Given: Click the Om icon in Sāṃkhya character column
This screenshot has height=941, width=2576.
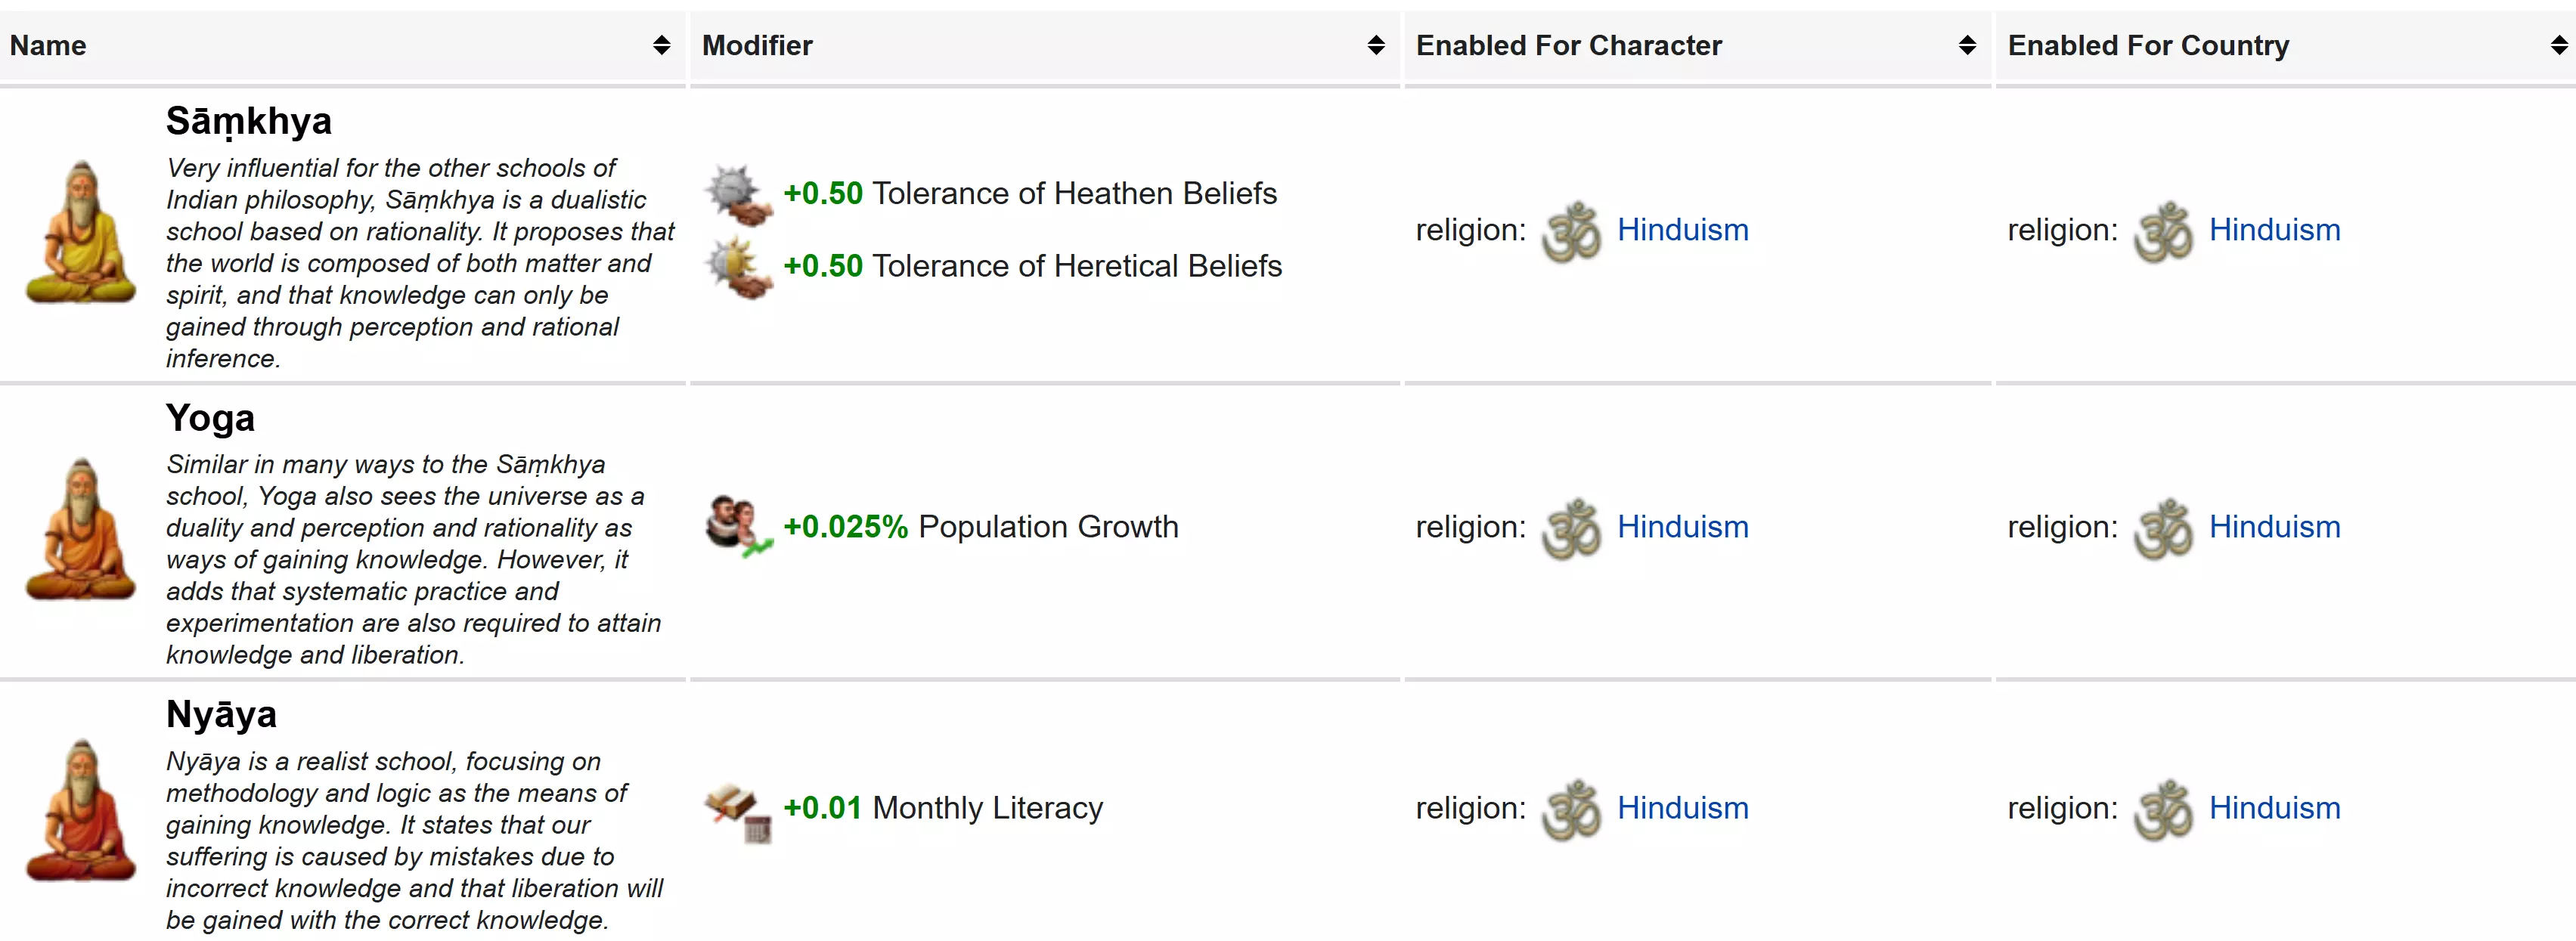Looking at the screenshot, I should coord(1571,231).
